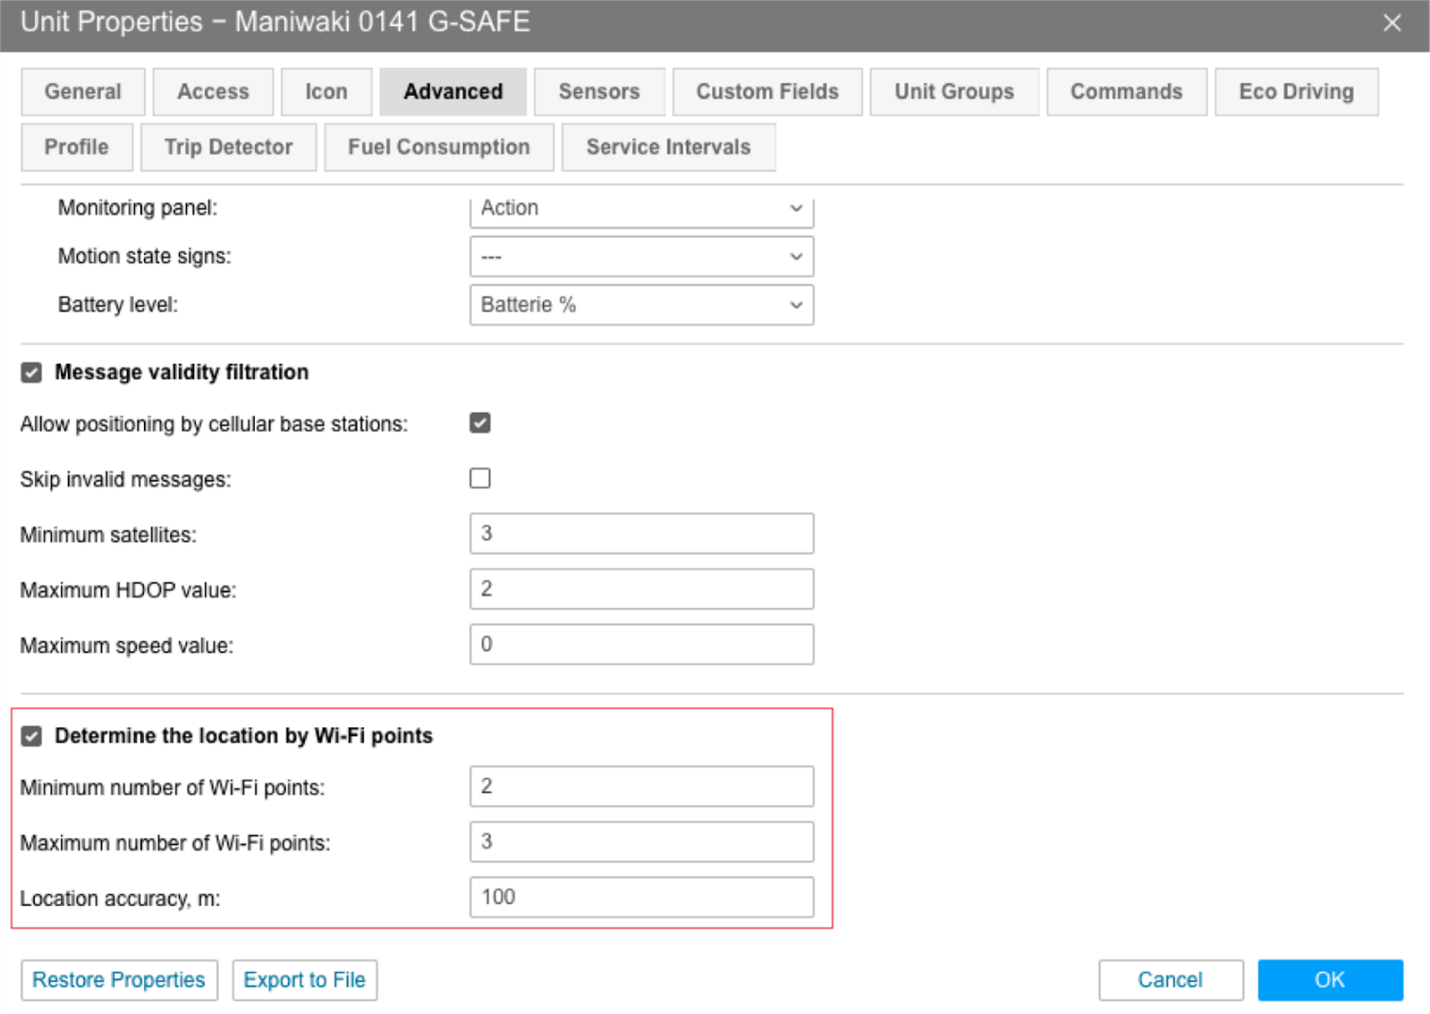Select the Eco Driving tab
The image size is (1430, 1014).
(1296, 92)
